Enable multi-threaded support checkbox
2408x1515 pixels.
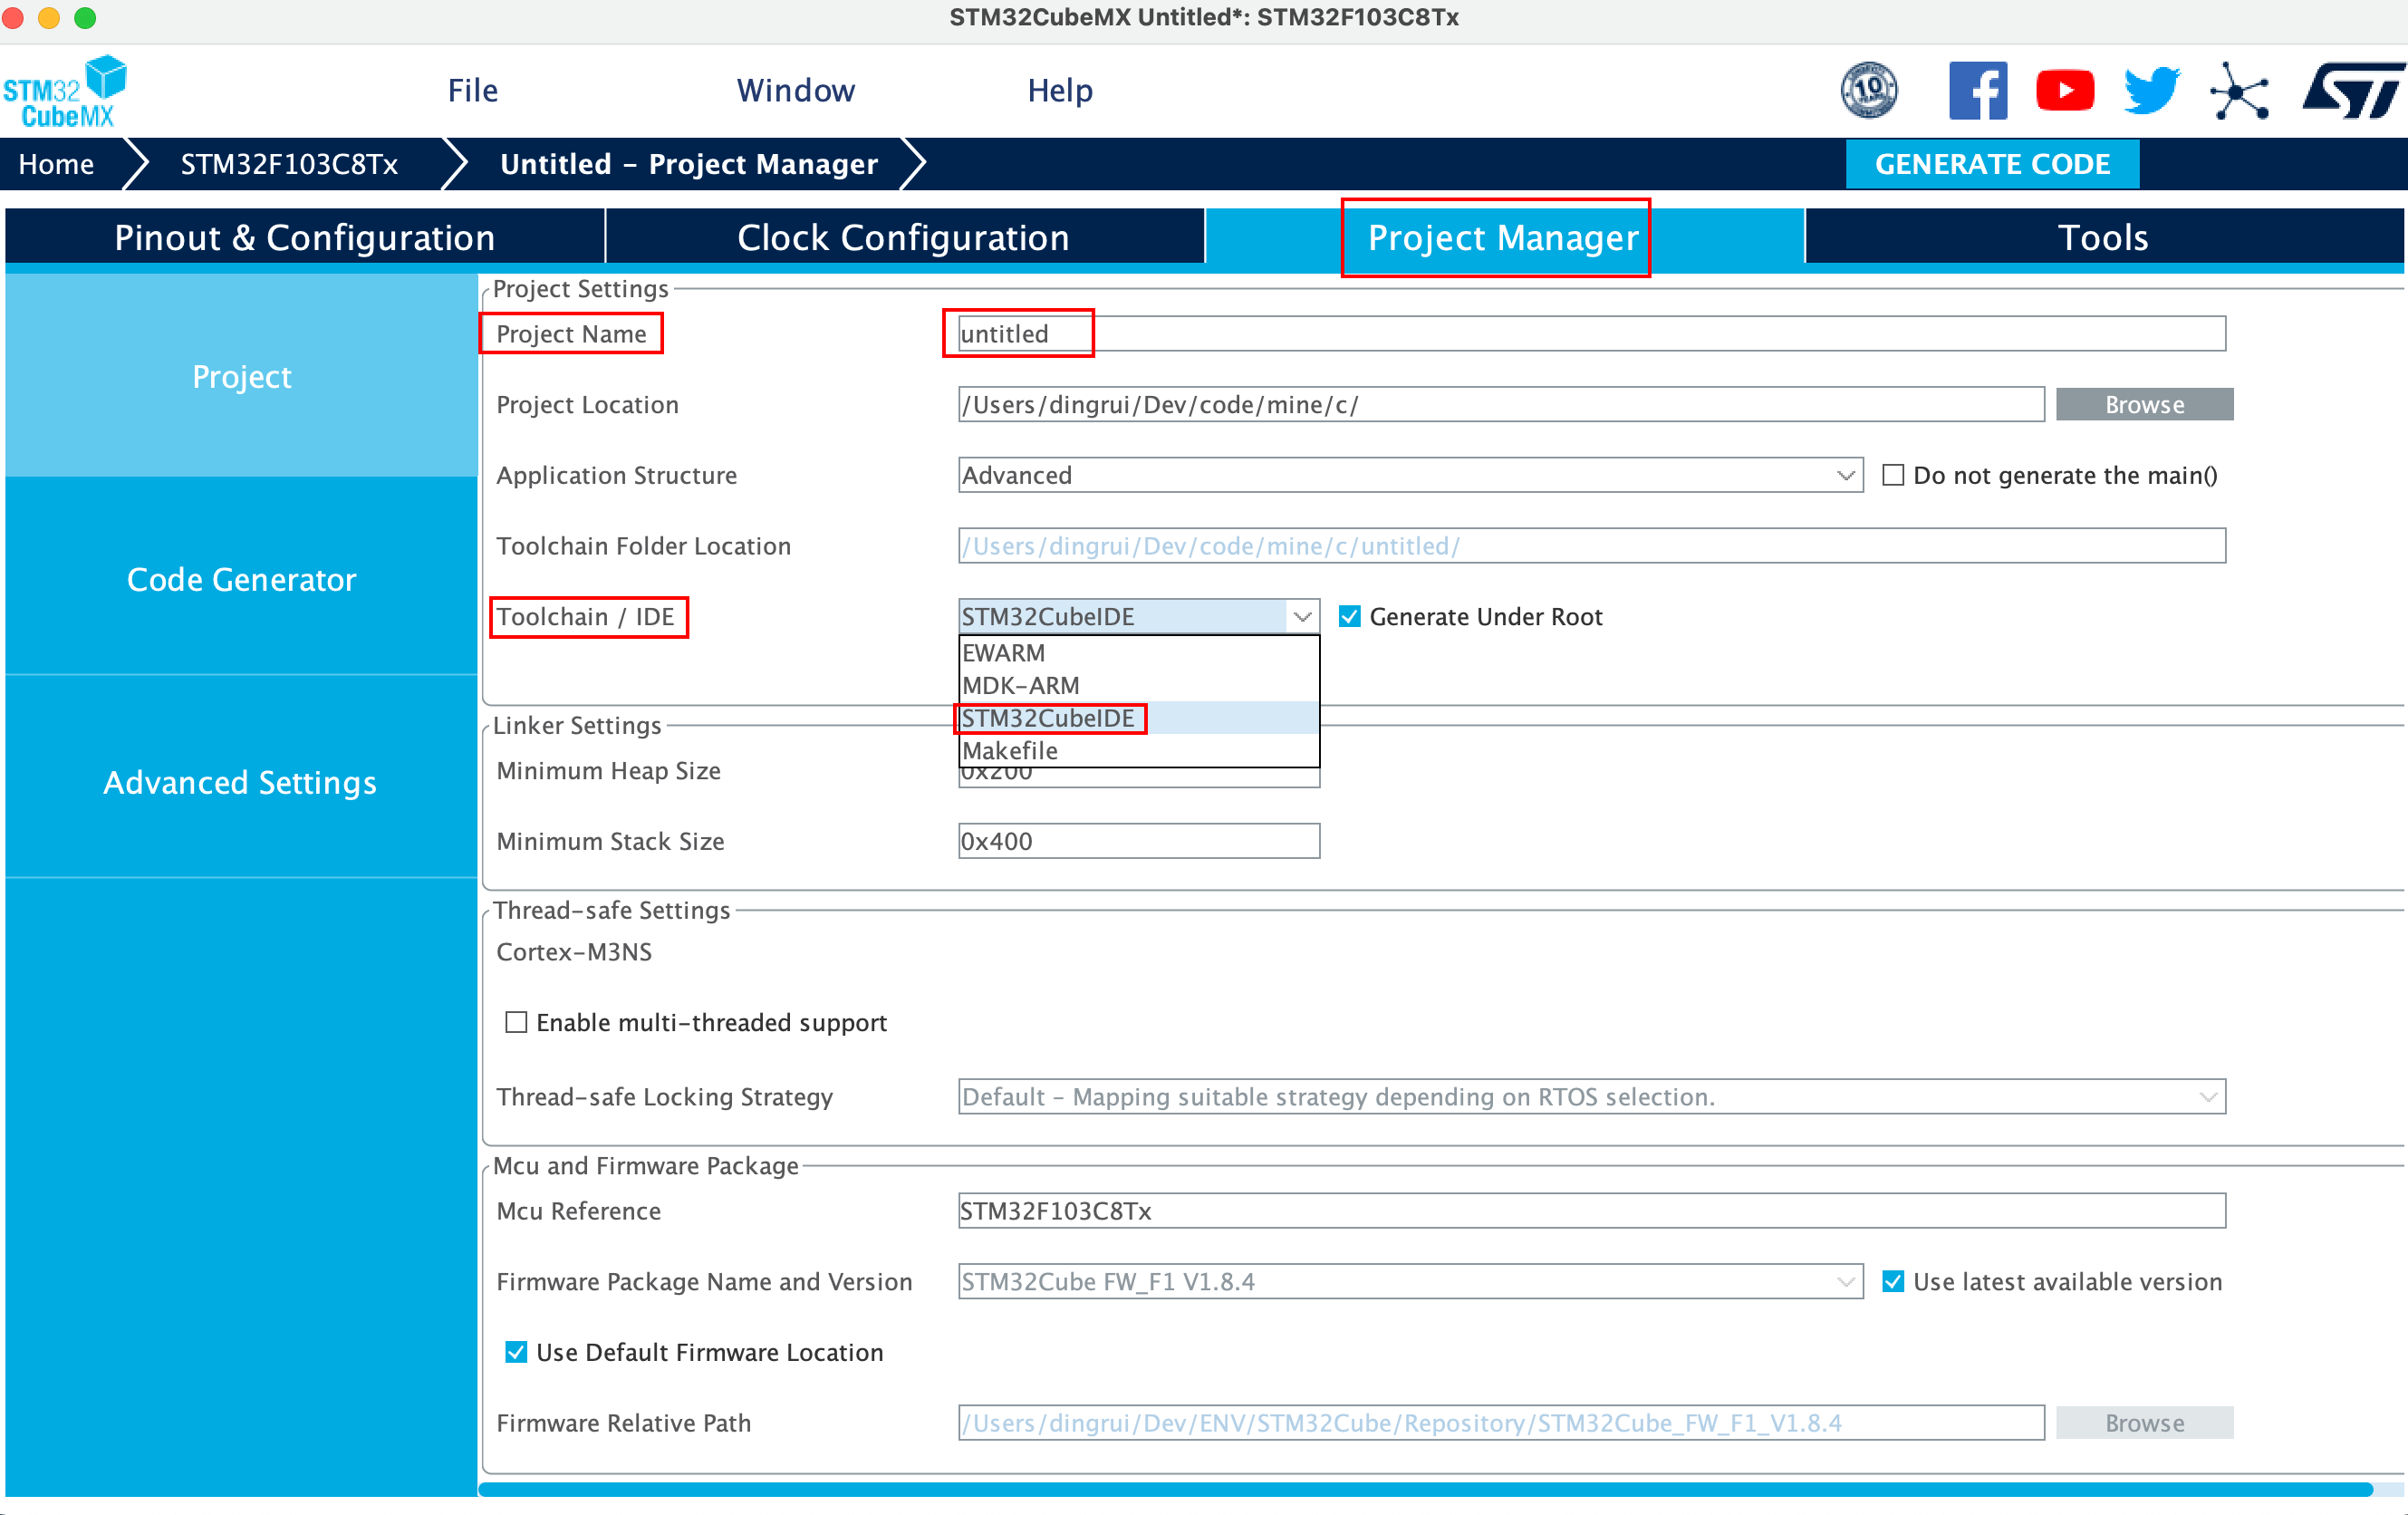coord(516,1022)
